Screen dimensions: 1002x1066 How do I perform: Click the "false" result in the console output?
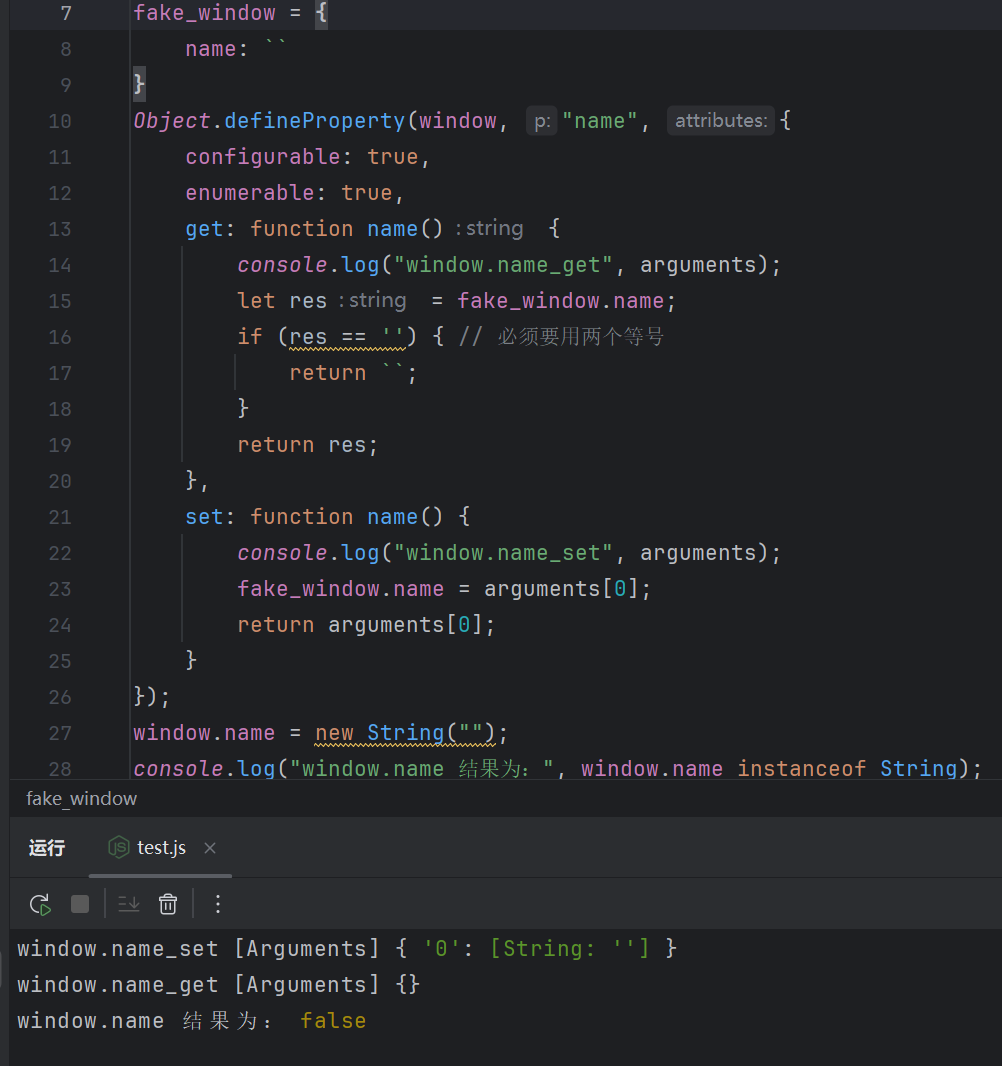pyautogui.click(x=333, y=1021)
